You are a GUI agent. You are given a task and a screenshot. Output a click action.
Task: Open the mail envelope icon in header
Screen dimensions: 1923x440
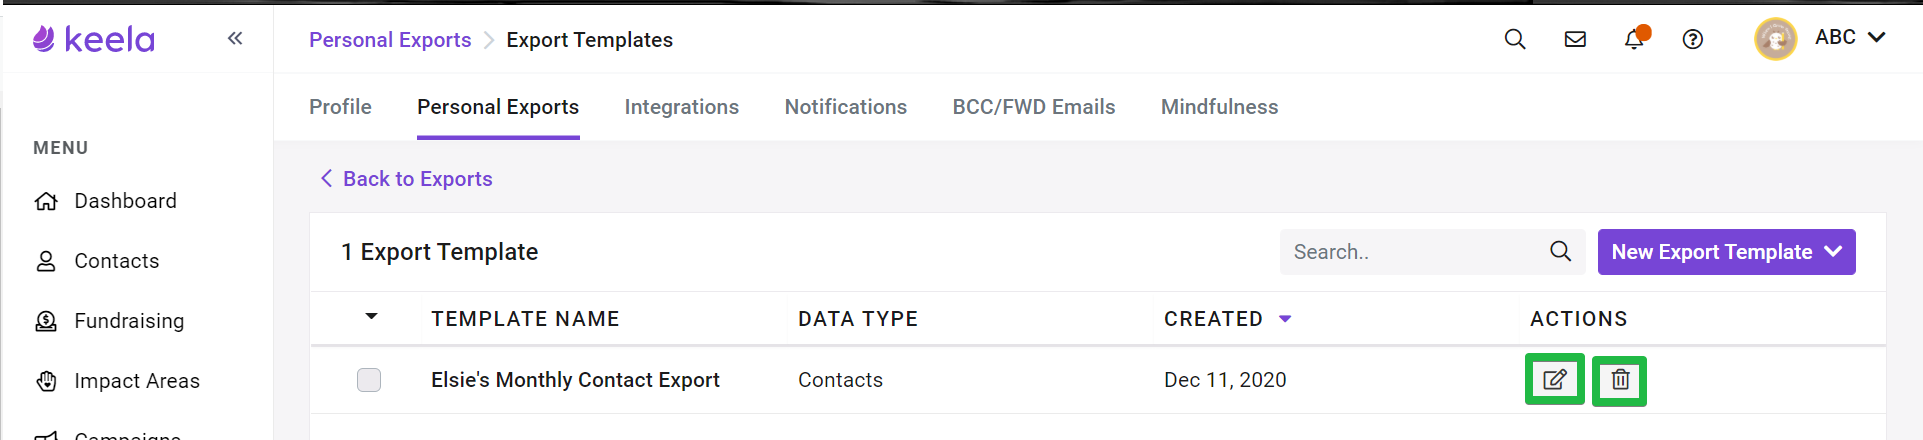tap(1575, 39)
